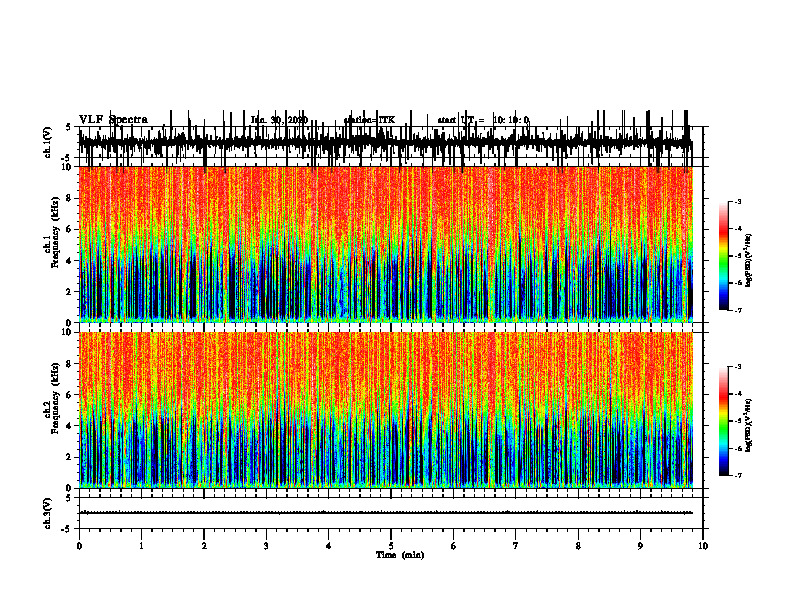Click '-7' on the ch.2 colorbar scale

click(738, 475)
